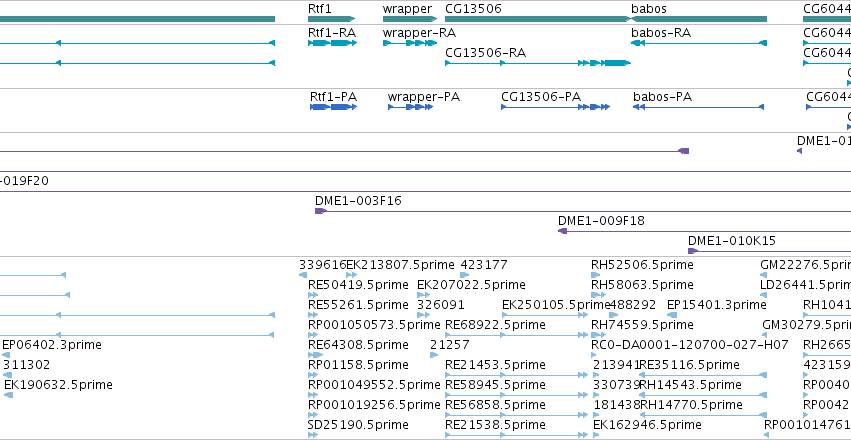Select the Rtf1-PA protein glyph
Screen dimensions: 851x440
(x=333, y=107)
